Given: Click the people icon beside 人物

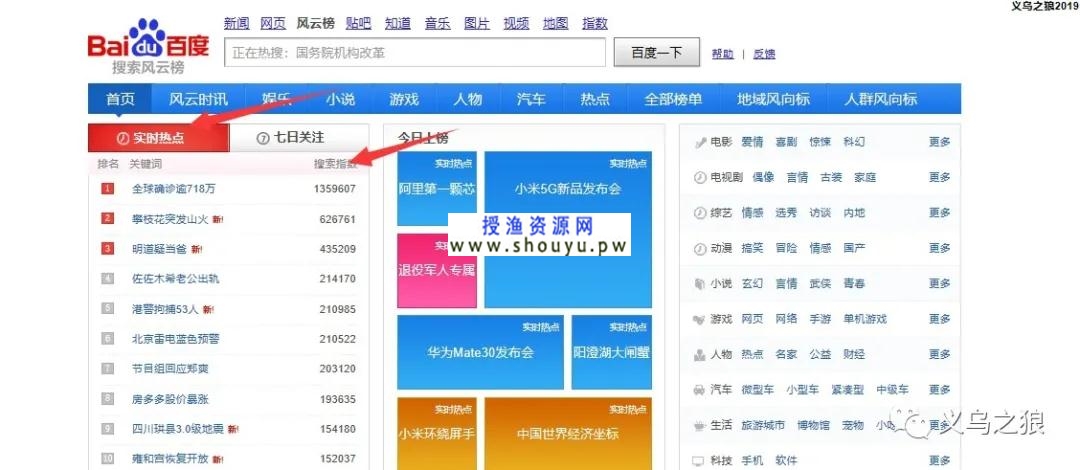Looking at the screenshot, I should pyautogui.click(x=700, y=354).
